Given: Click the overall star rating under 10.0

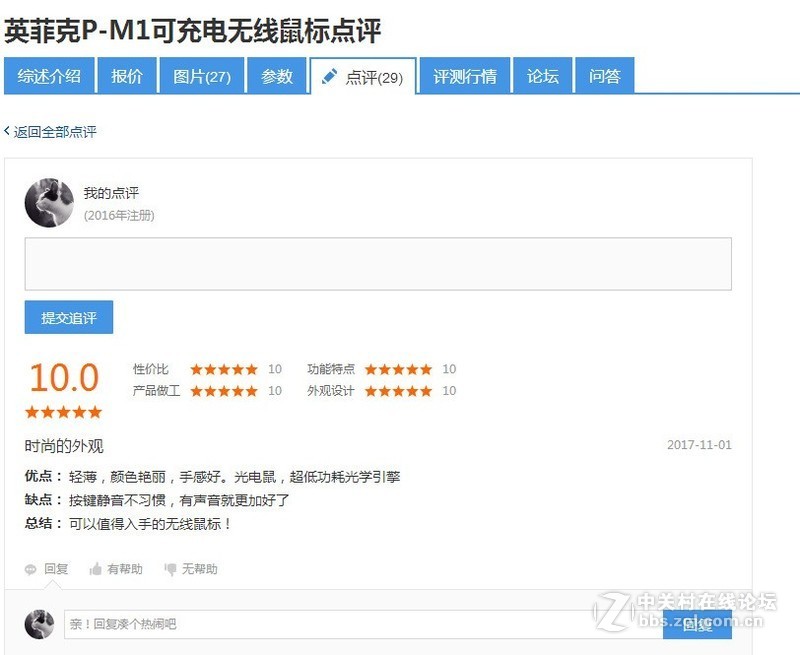Looking at the screenshot, I should click(64, 412).
